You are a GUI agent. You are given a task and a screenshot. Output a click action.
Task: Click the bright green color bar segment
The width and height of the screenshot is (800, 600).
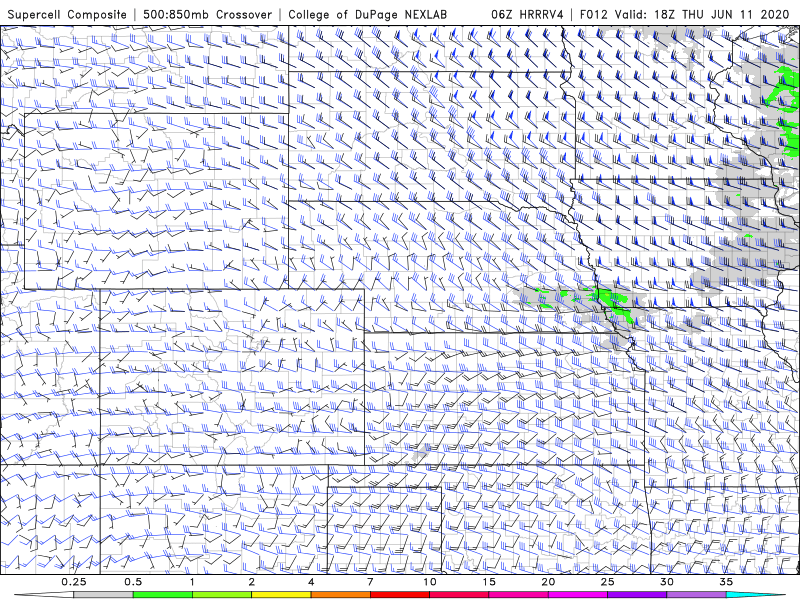click(x=163, y=595)
